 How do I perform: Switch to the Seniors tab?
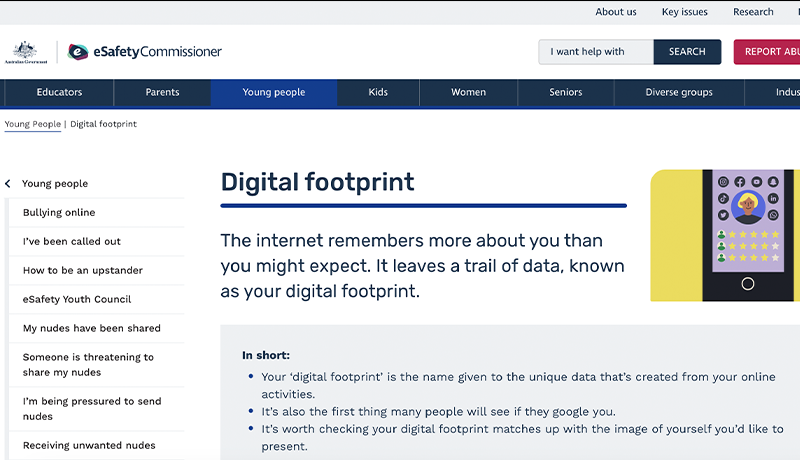click(565, 93)
